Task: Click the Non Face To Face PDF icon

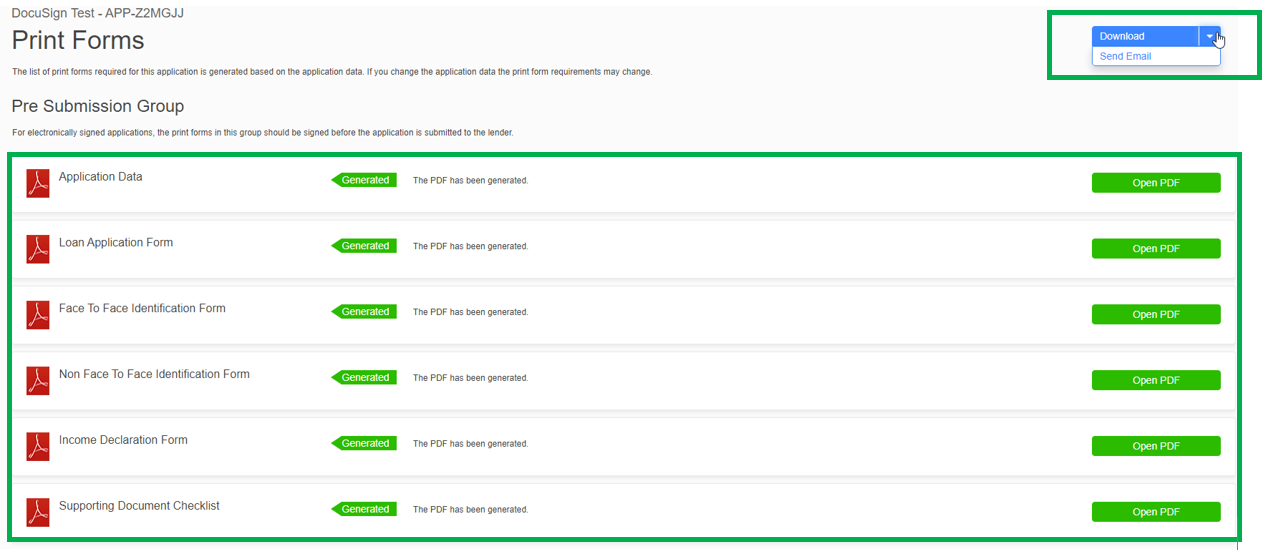Action: (38, 380)
